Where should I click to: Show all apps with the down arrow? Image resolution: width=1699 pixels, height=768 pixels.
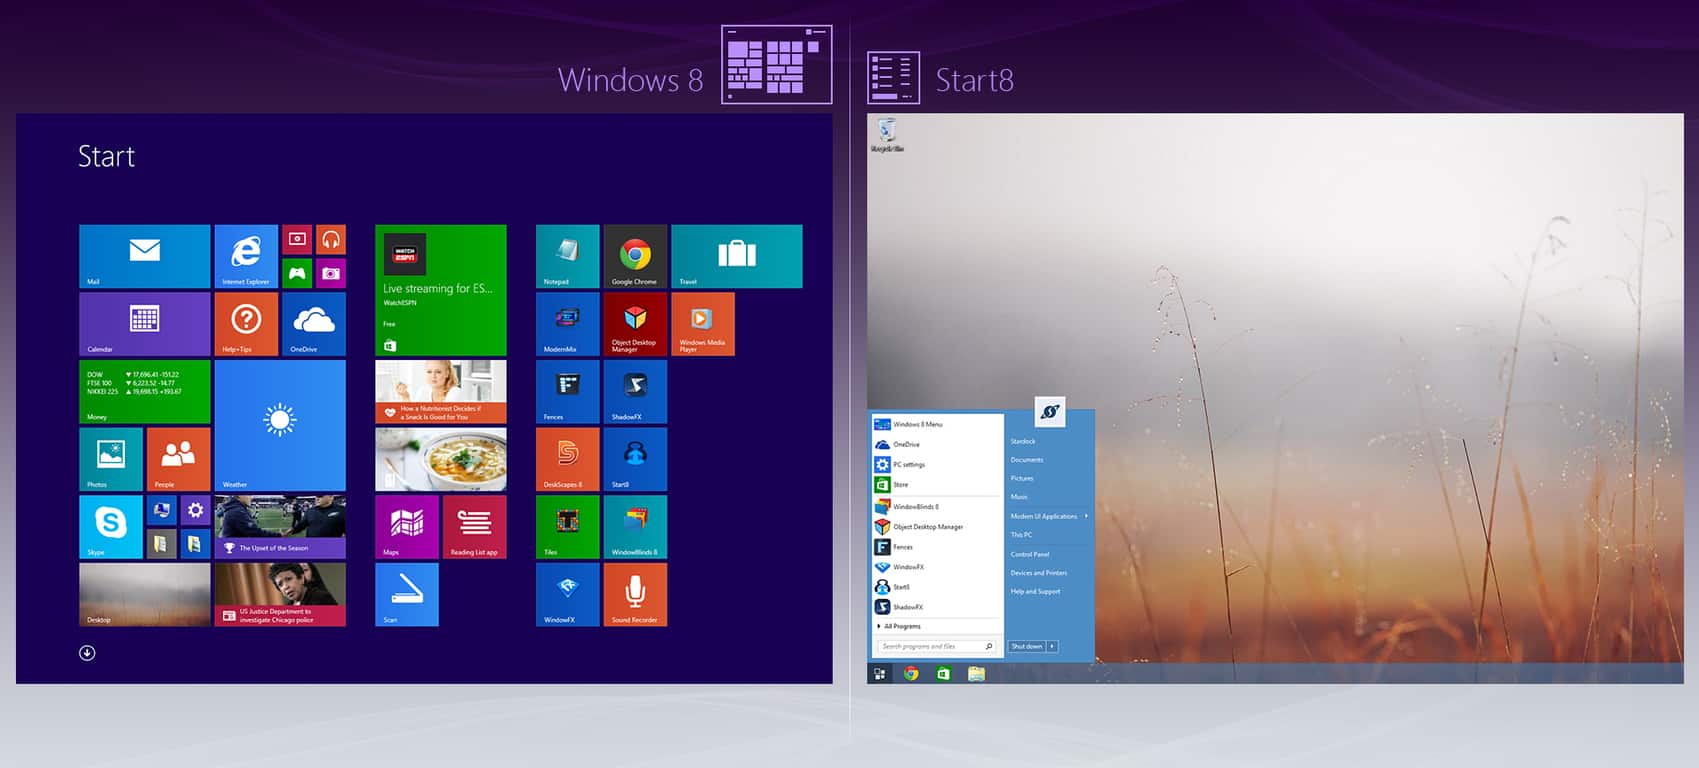pos(87,653)
